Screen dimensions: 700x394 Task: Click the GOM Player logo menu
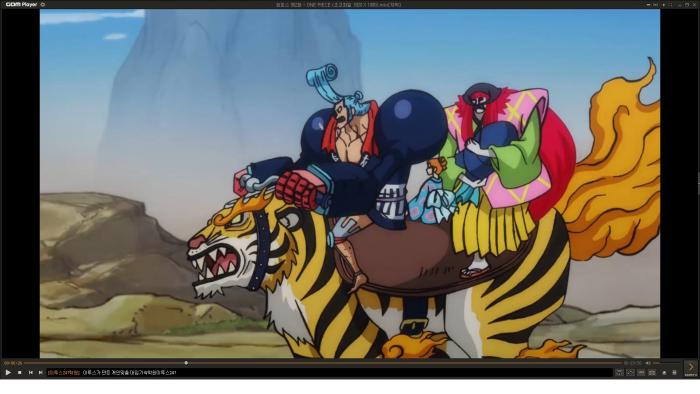21,4
